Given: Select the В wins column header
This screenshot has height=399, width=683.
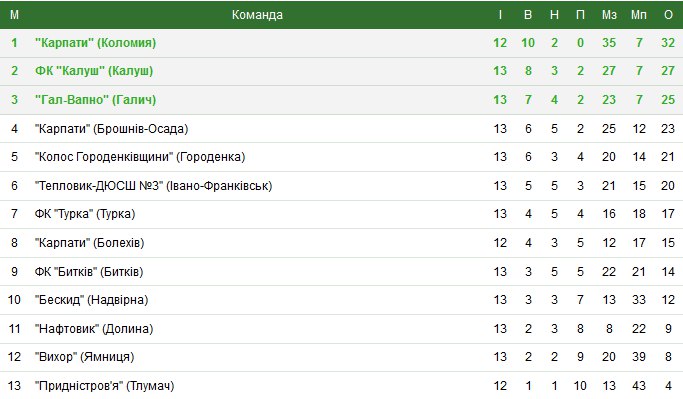Looking at the screenshot, I should 528,15.
